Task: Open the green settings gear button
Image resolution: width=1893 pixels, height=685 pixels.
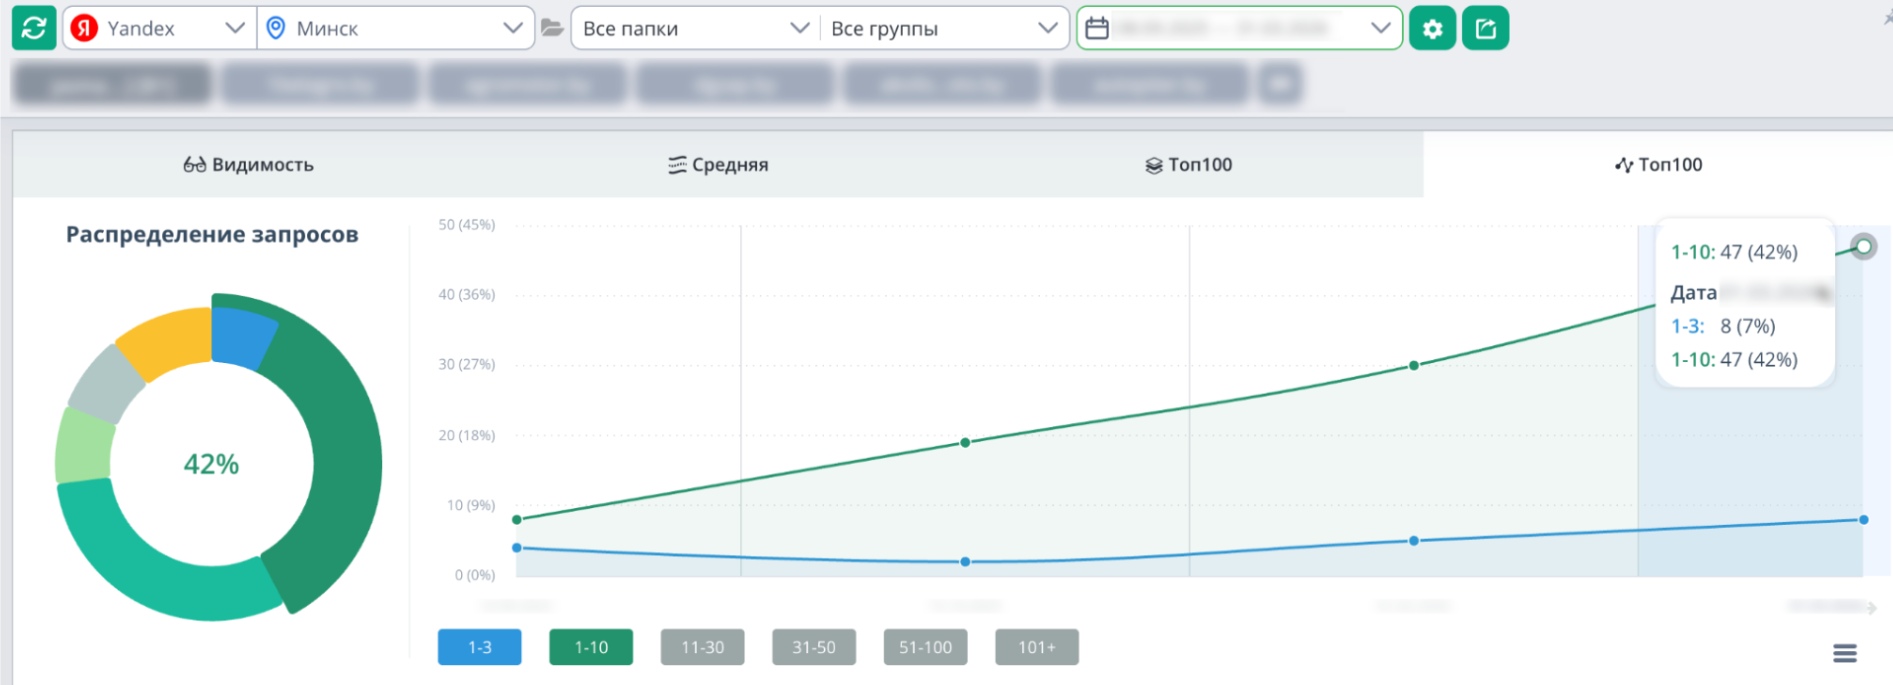Action: [x=1432, y=28]
